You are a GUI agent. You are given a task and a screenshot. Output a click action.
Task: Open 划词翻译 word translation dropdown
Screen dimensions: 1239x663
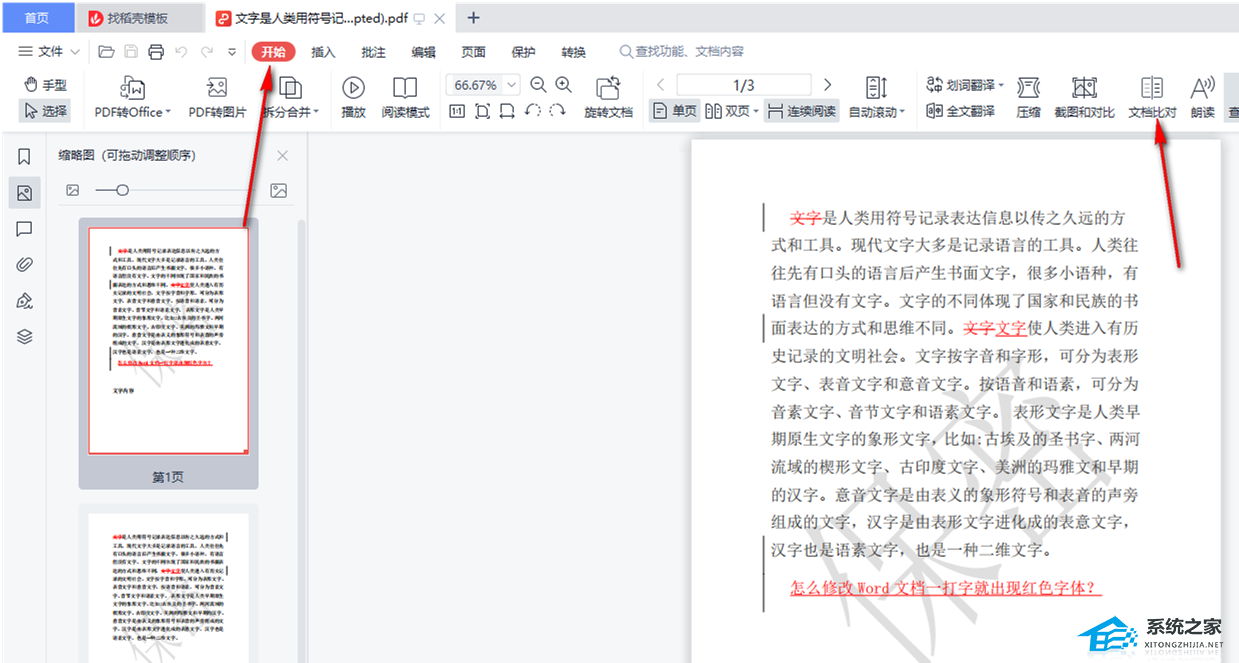[965, 85]
